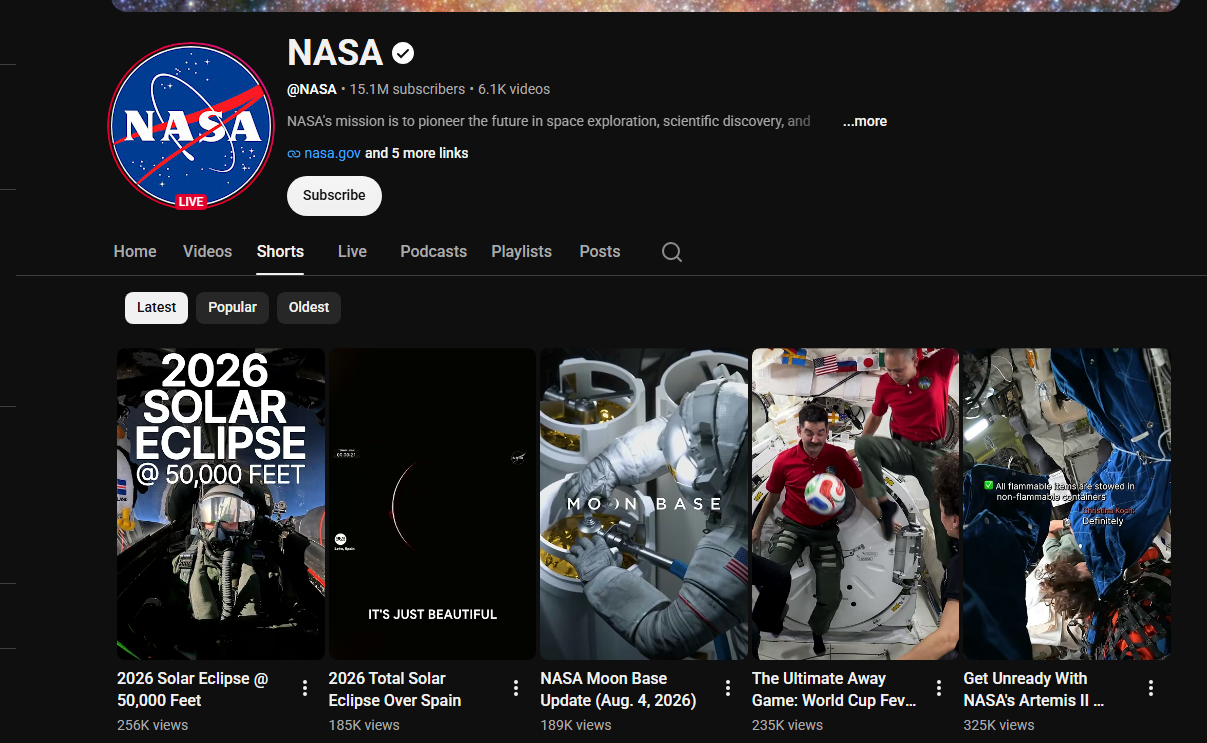Click '189K views' under Moon Base short
Viewport: 1207px width, 743px height.
(x=576, y=725)
